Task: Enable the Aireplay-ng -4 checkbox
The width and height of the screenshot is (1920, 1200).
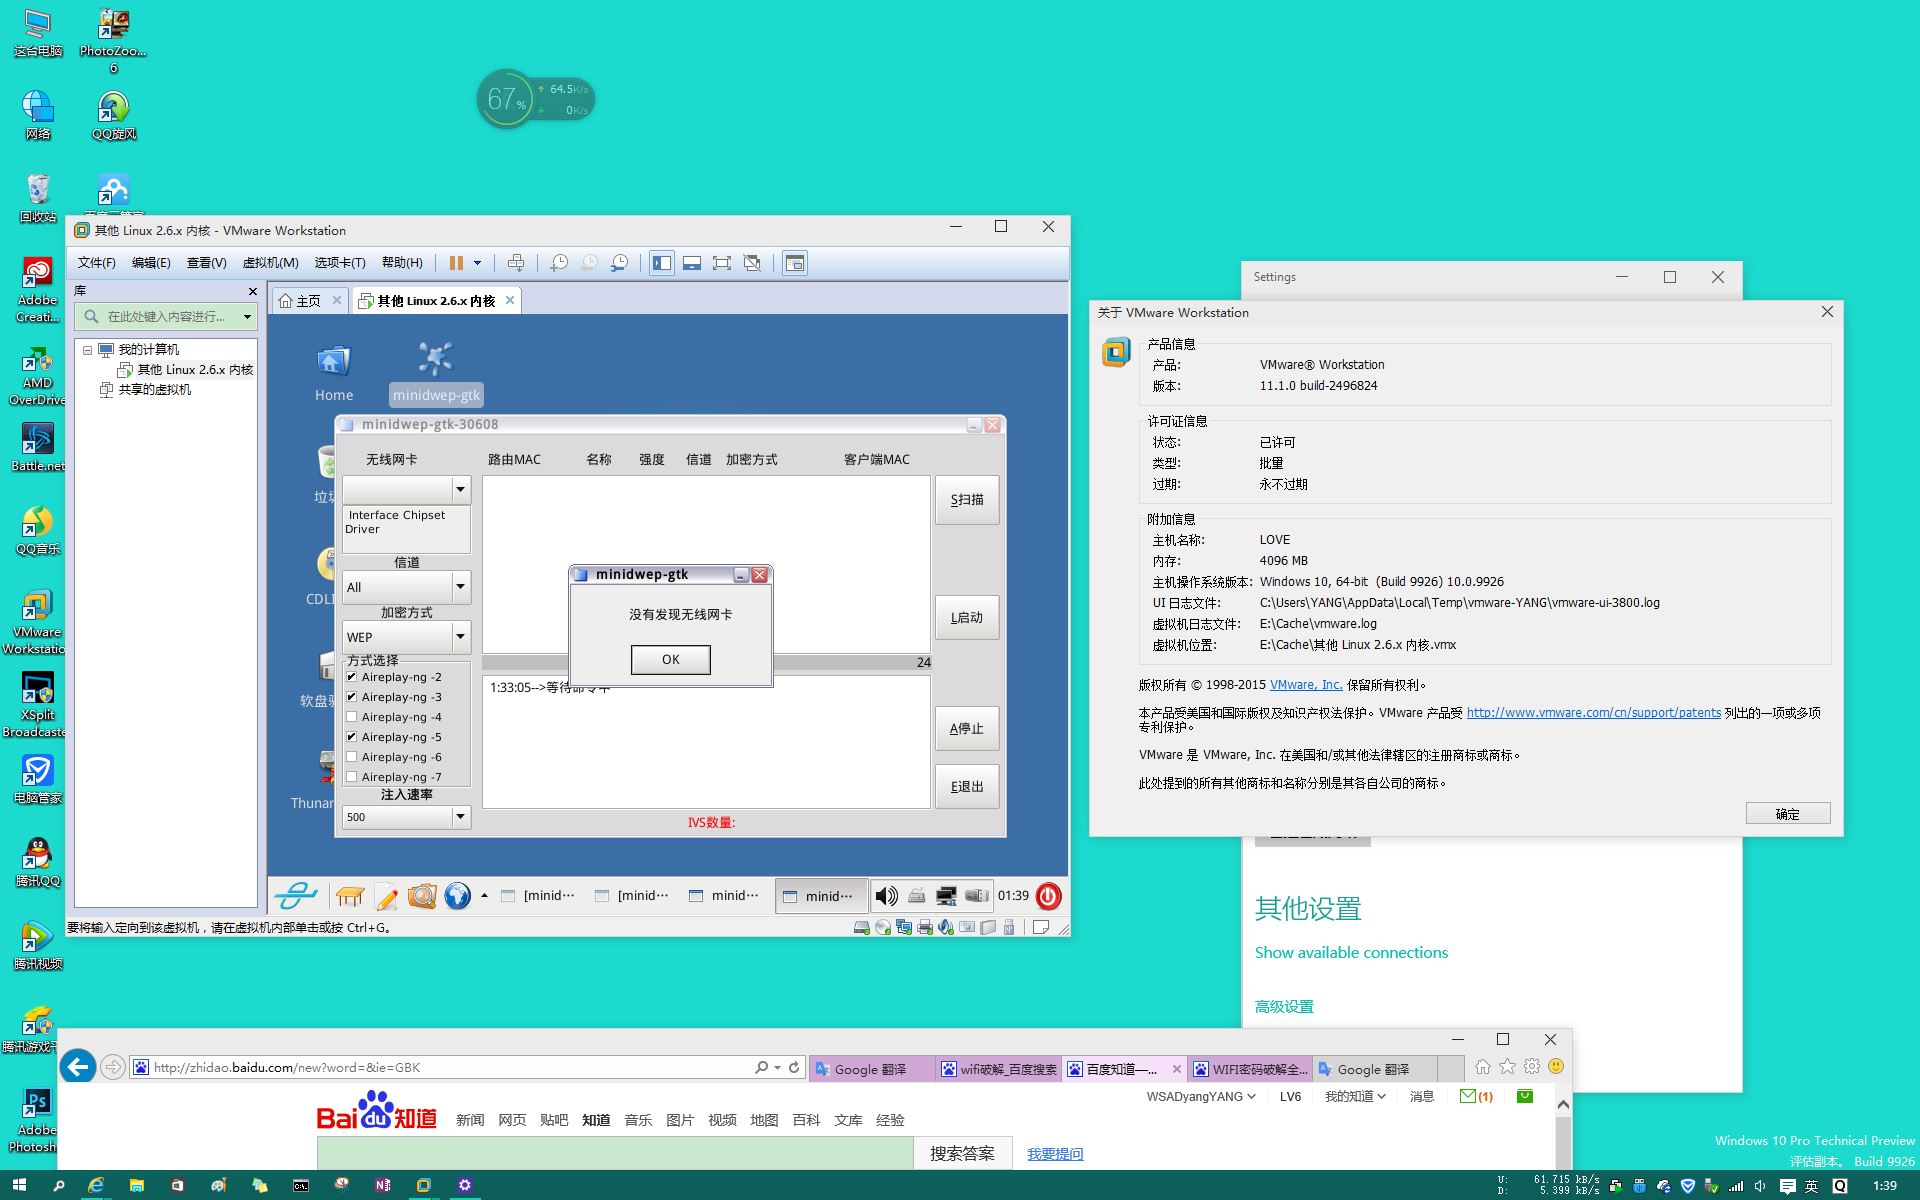Action: [x=351, y=717]
